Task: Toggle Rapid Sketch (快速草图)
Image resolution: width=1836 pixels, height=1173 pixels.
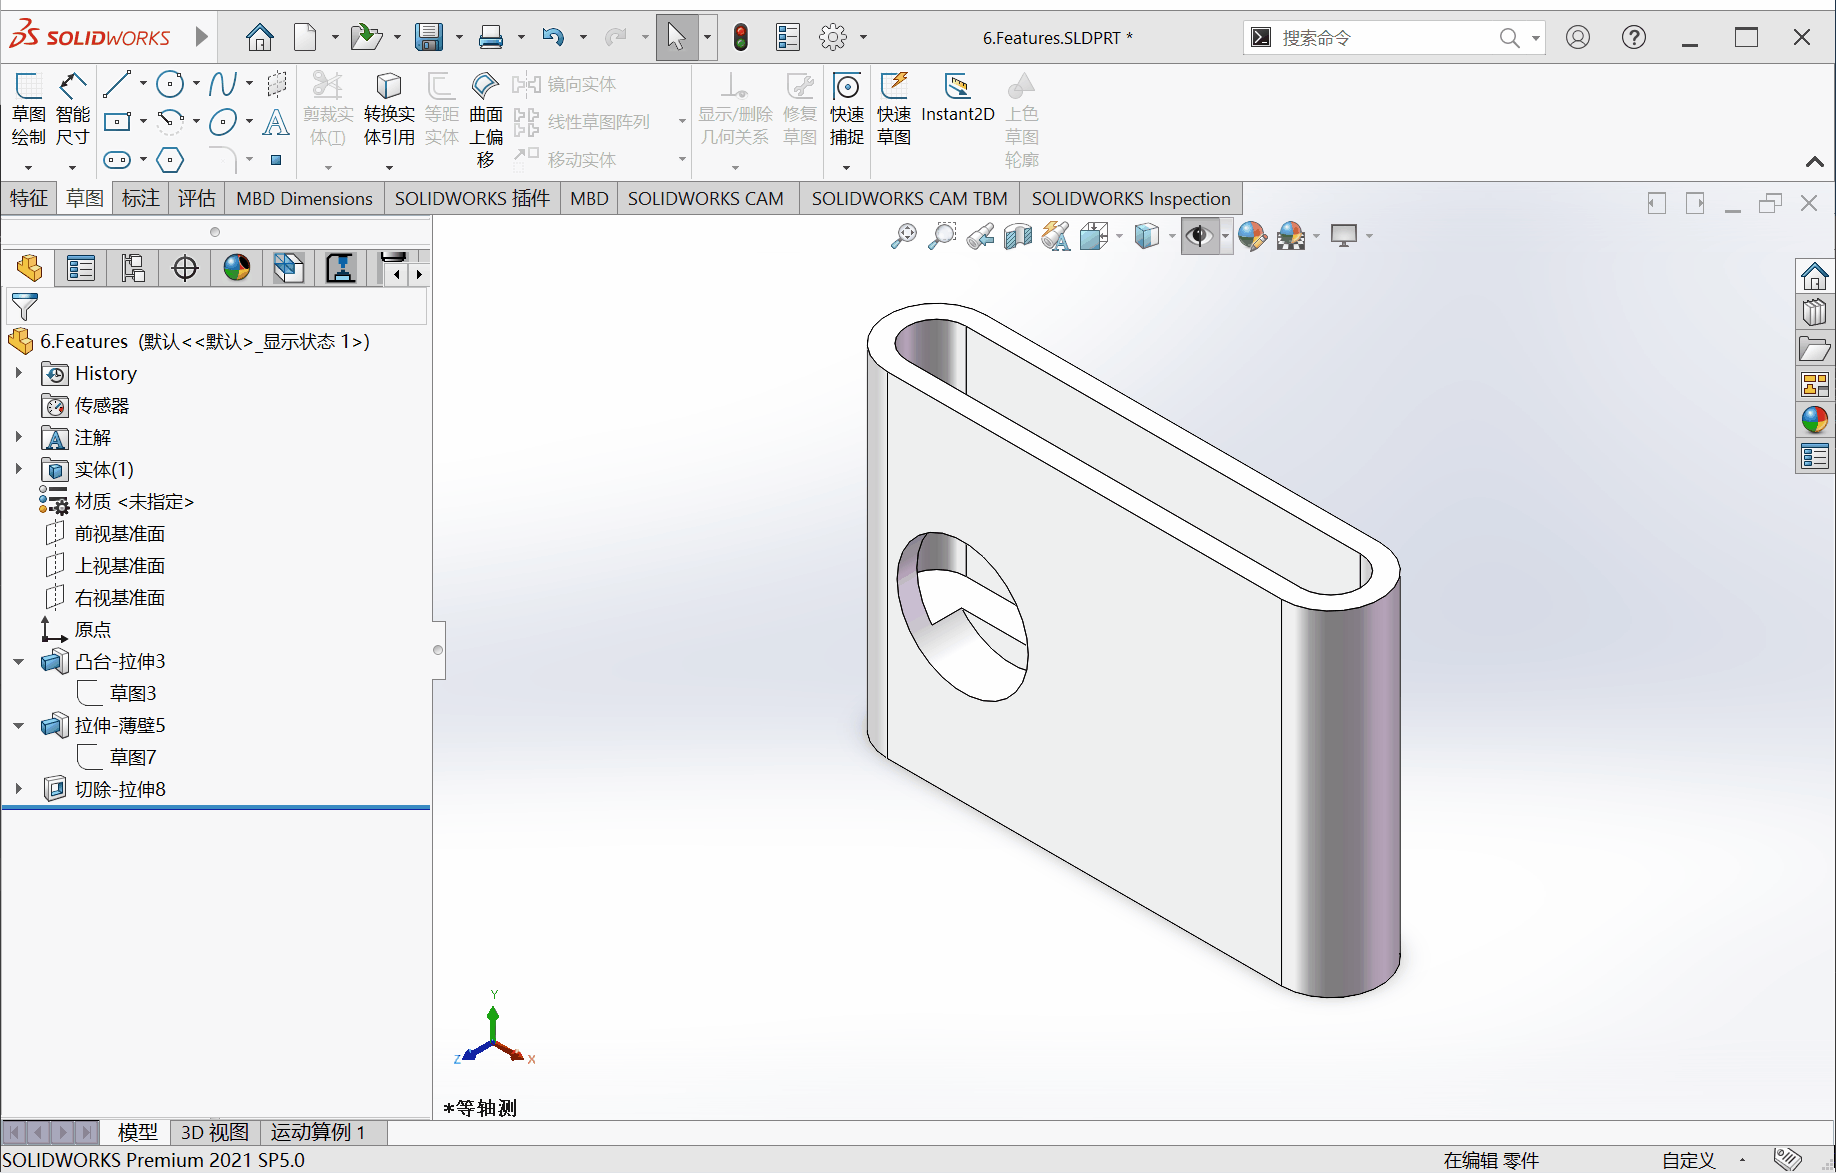Action: 894,110
